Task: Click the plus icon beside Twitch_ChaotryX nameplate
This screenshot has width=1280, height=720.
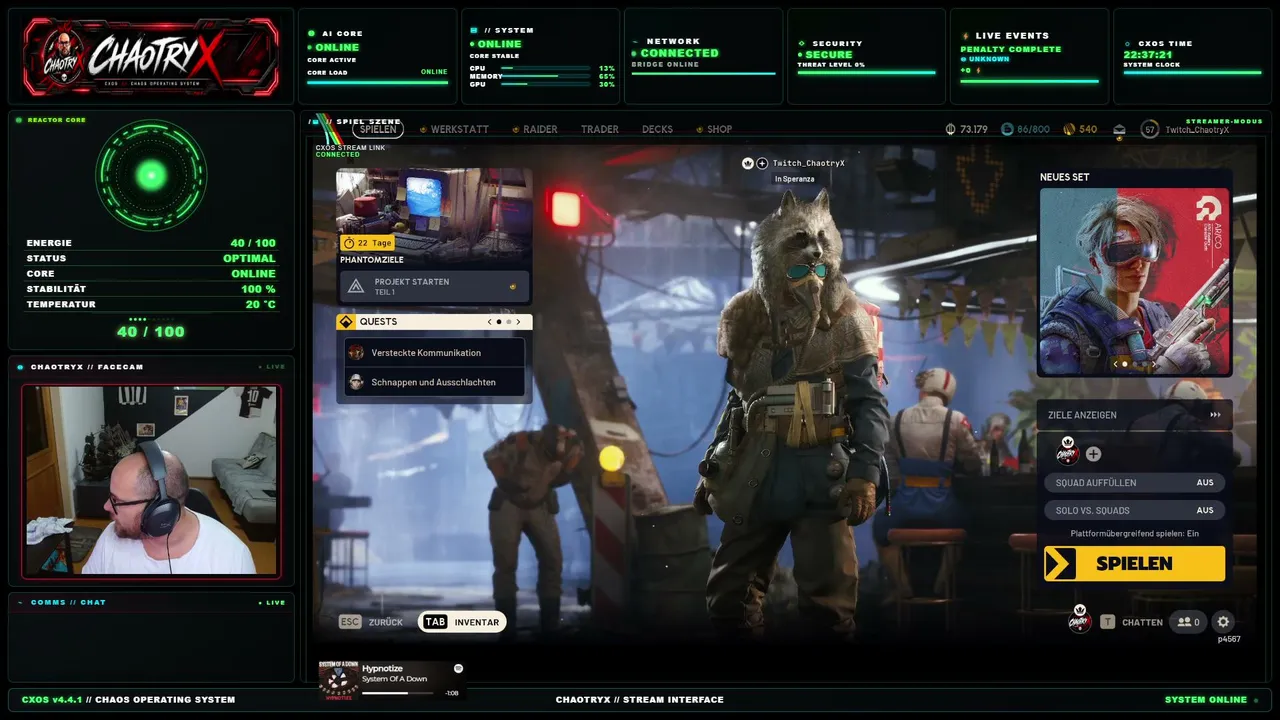Action: click(762, 163)
